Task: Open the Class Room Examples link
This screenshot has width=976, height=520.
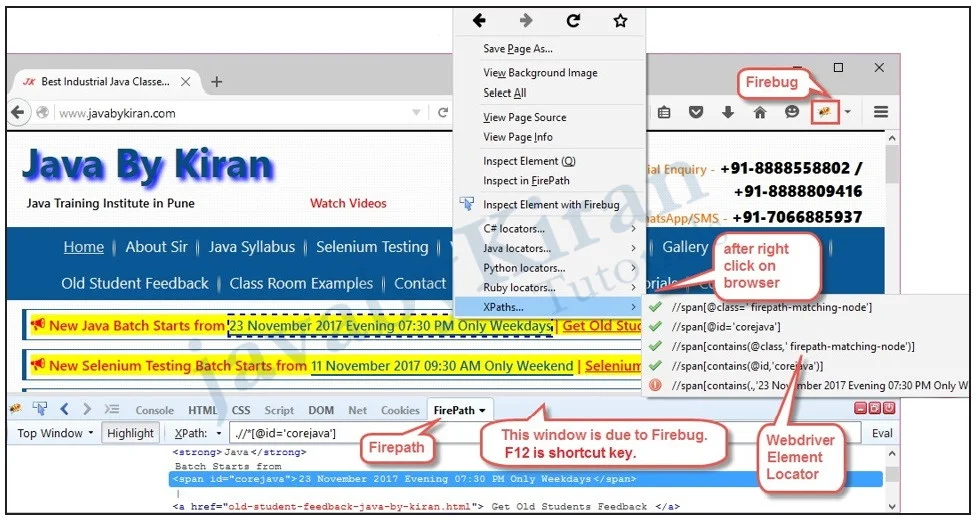Action: 301,283
